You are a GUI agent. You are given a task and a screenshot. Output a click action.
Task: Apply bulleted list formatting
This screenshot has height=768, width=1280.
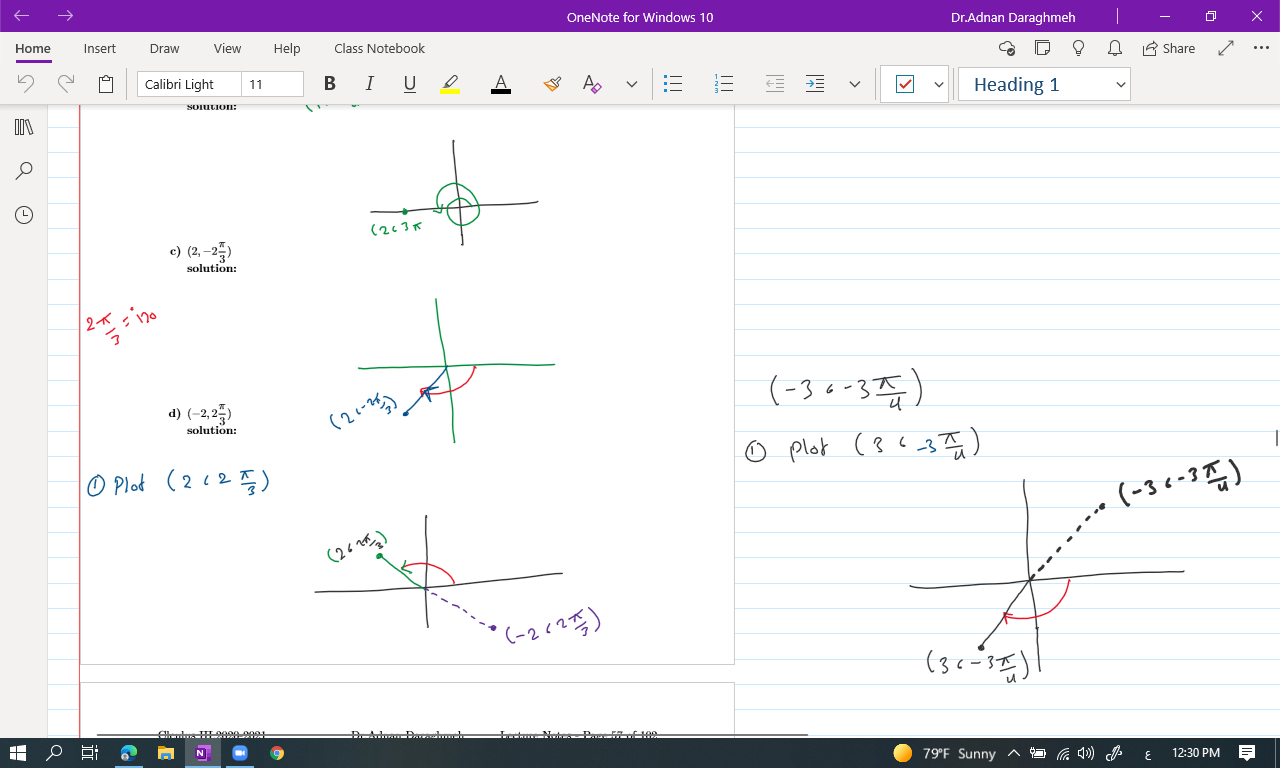674,85
